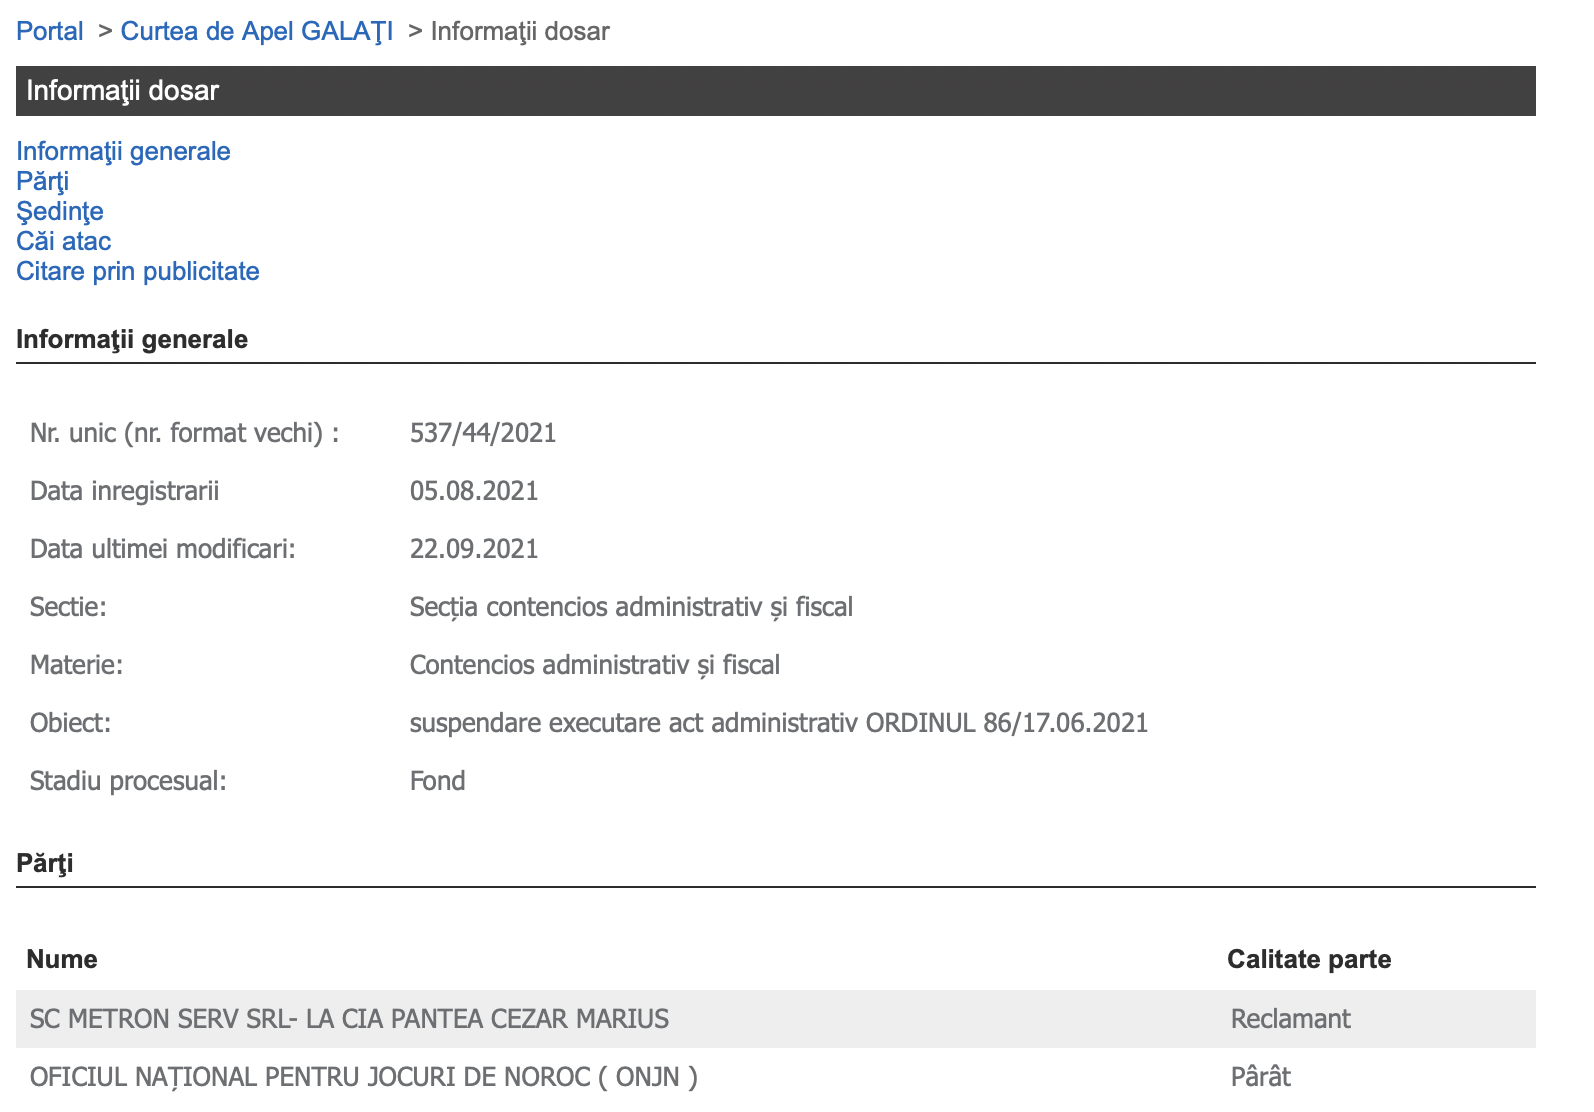Go to Curtea de Apel GALAŢI breadcrumb

[257, 31]
